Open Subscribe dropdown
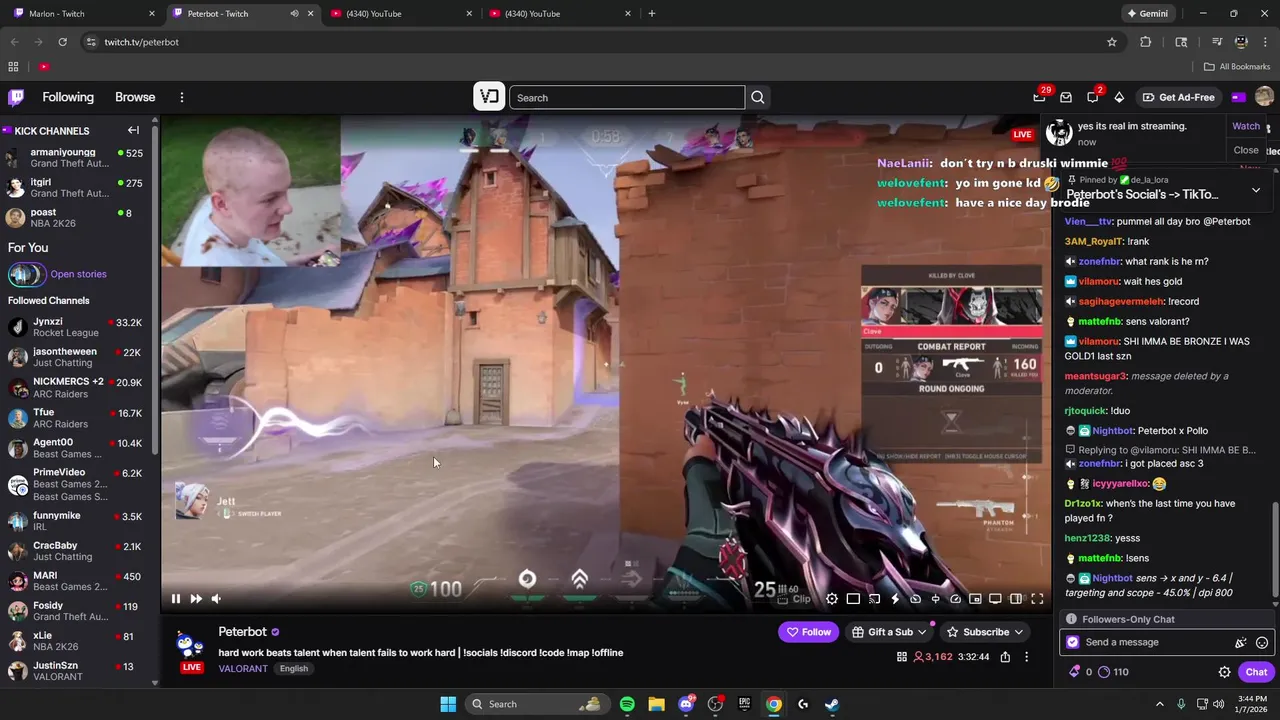The width and height of the screenshot is (1280, 720). 985,632
